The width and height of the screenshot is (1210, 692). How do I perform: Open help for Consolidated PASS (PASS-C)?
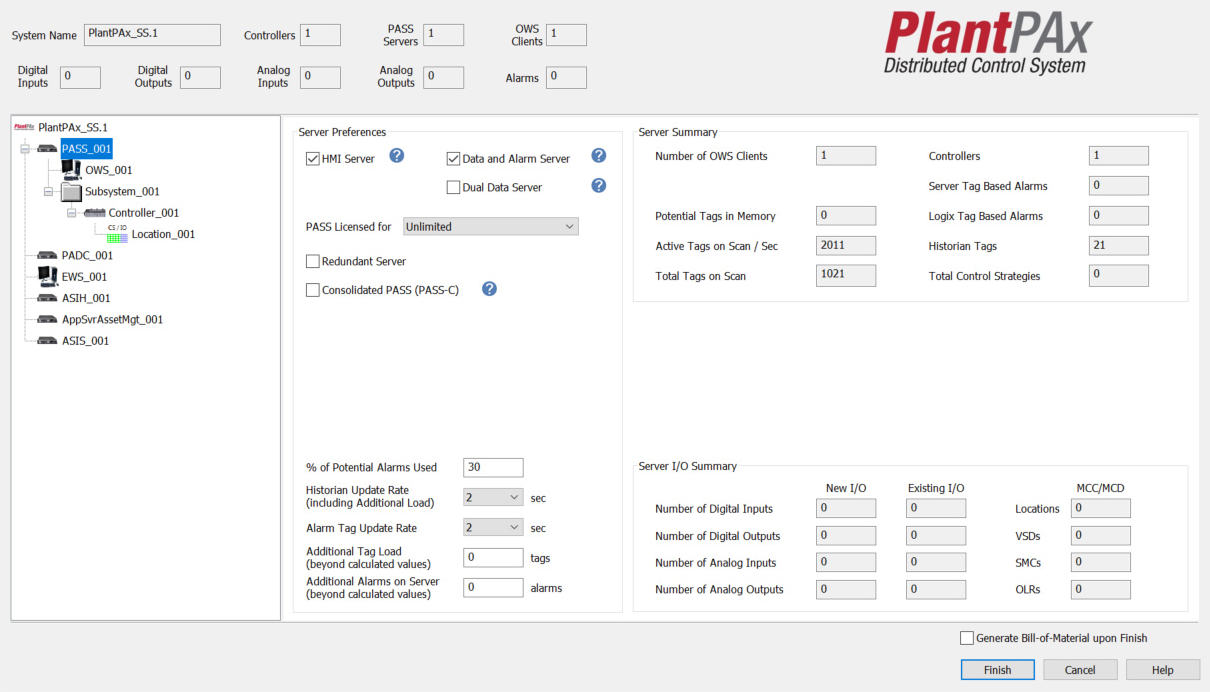pos(489,289)
